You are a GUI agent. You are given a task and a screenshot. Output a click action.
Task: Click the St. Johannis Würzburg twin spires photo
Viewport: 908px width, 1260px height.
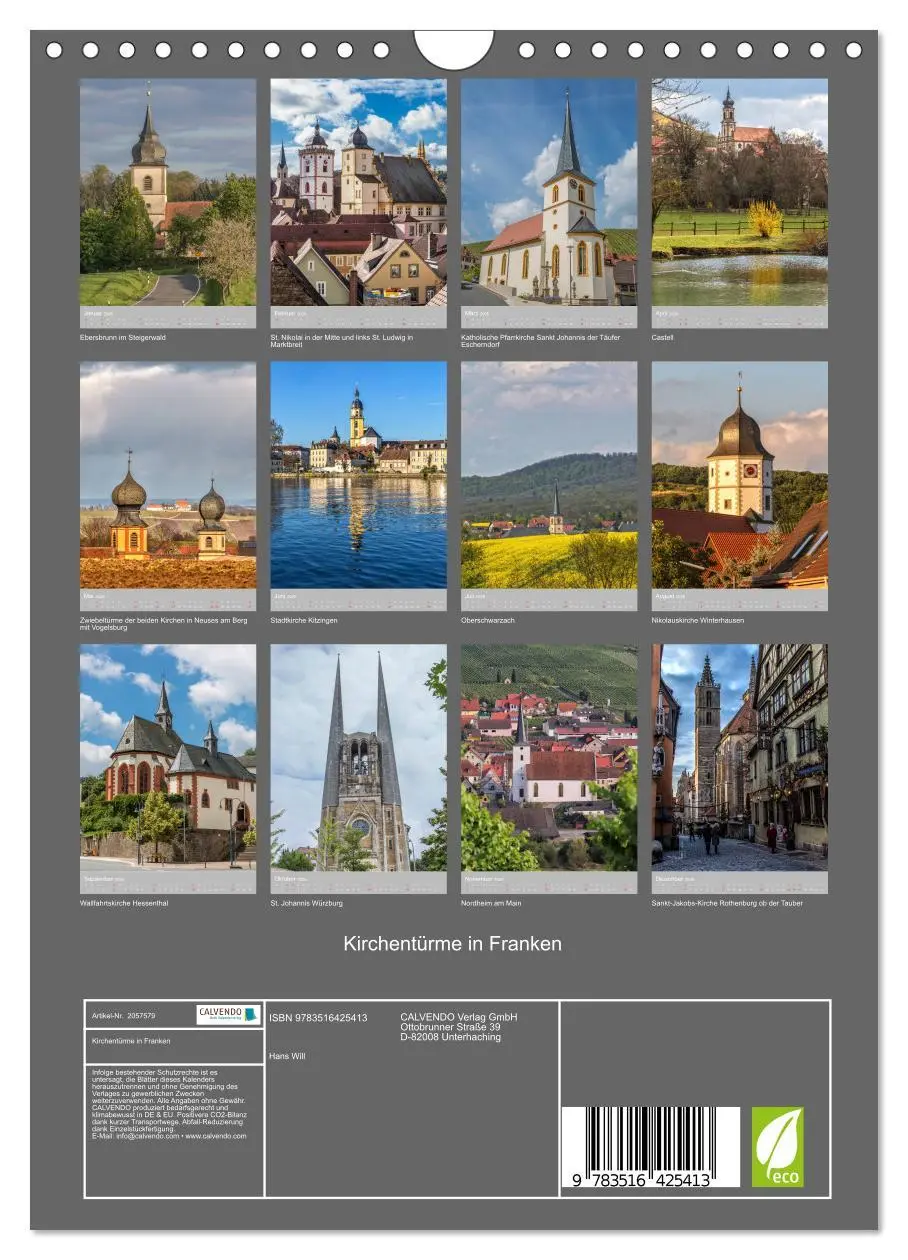(358, 757)
